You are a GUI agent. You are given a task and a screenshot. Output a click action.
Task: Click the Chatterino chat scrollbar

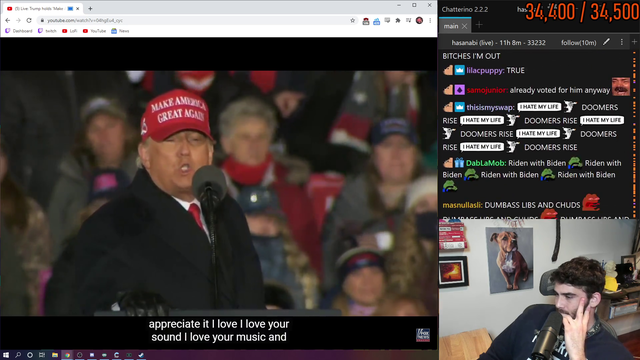[x=634, y=135]
